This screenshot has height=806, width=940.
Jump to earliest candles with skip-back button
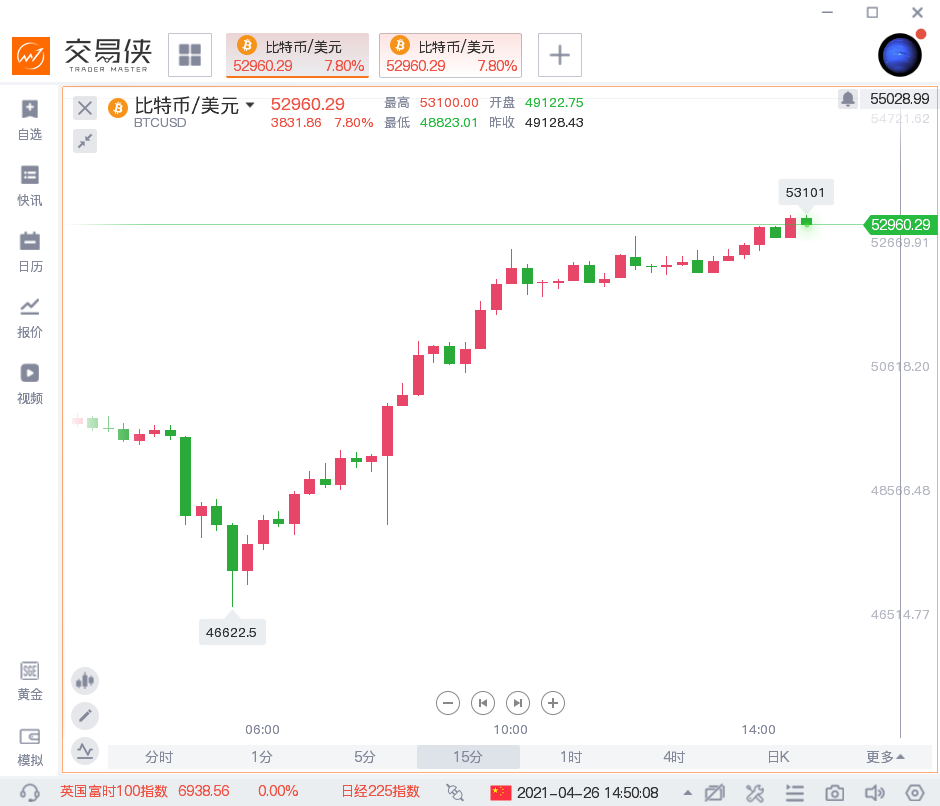[x=483, y=703]
